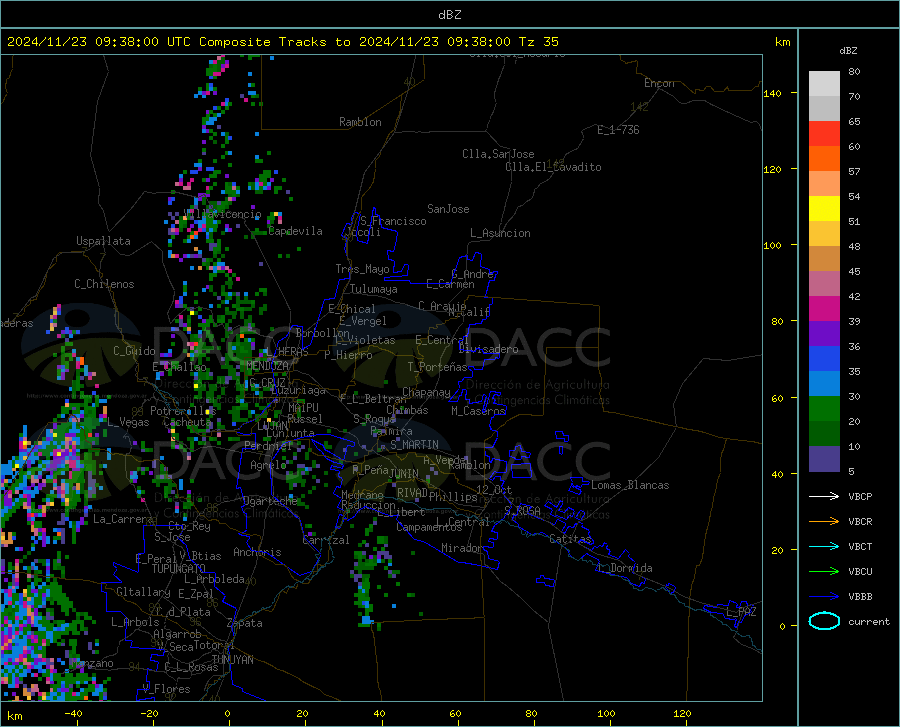
Task: Click the Zapata map label
Action: click(245, 623)
